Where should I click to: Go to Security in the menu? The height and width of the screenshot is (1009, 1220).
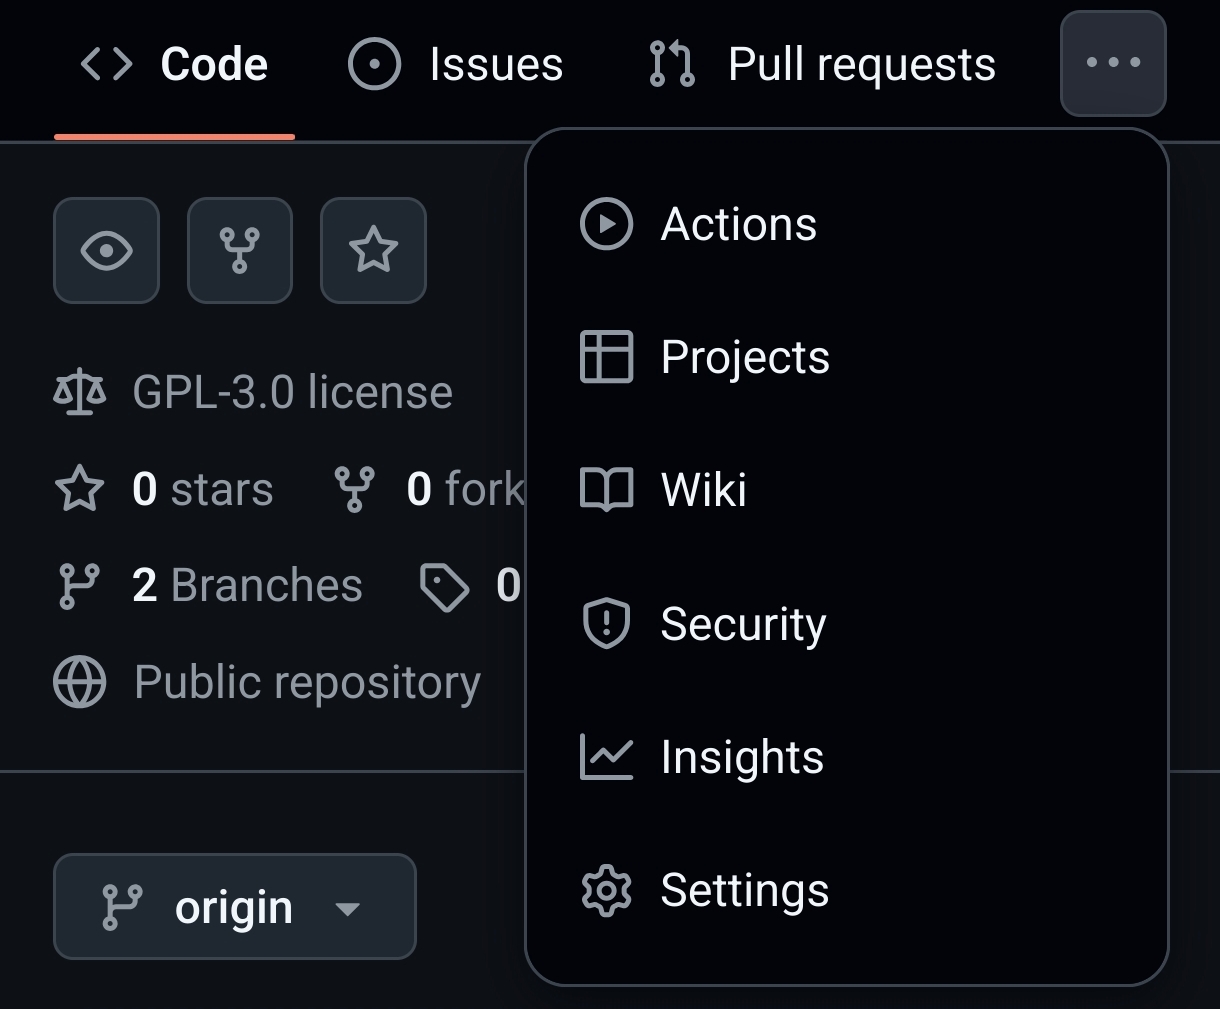742,624
